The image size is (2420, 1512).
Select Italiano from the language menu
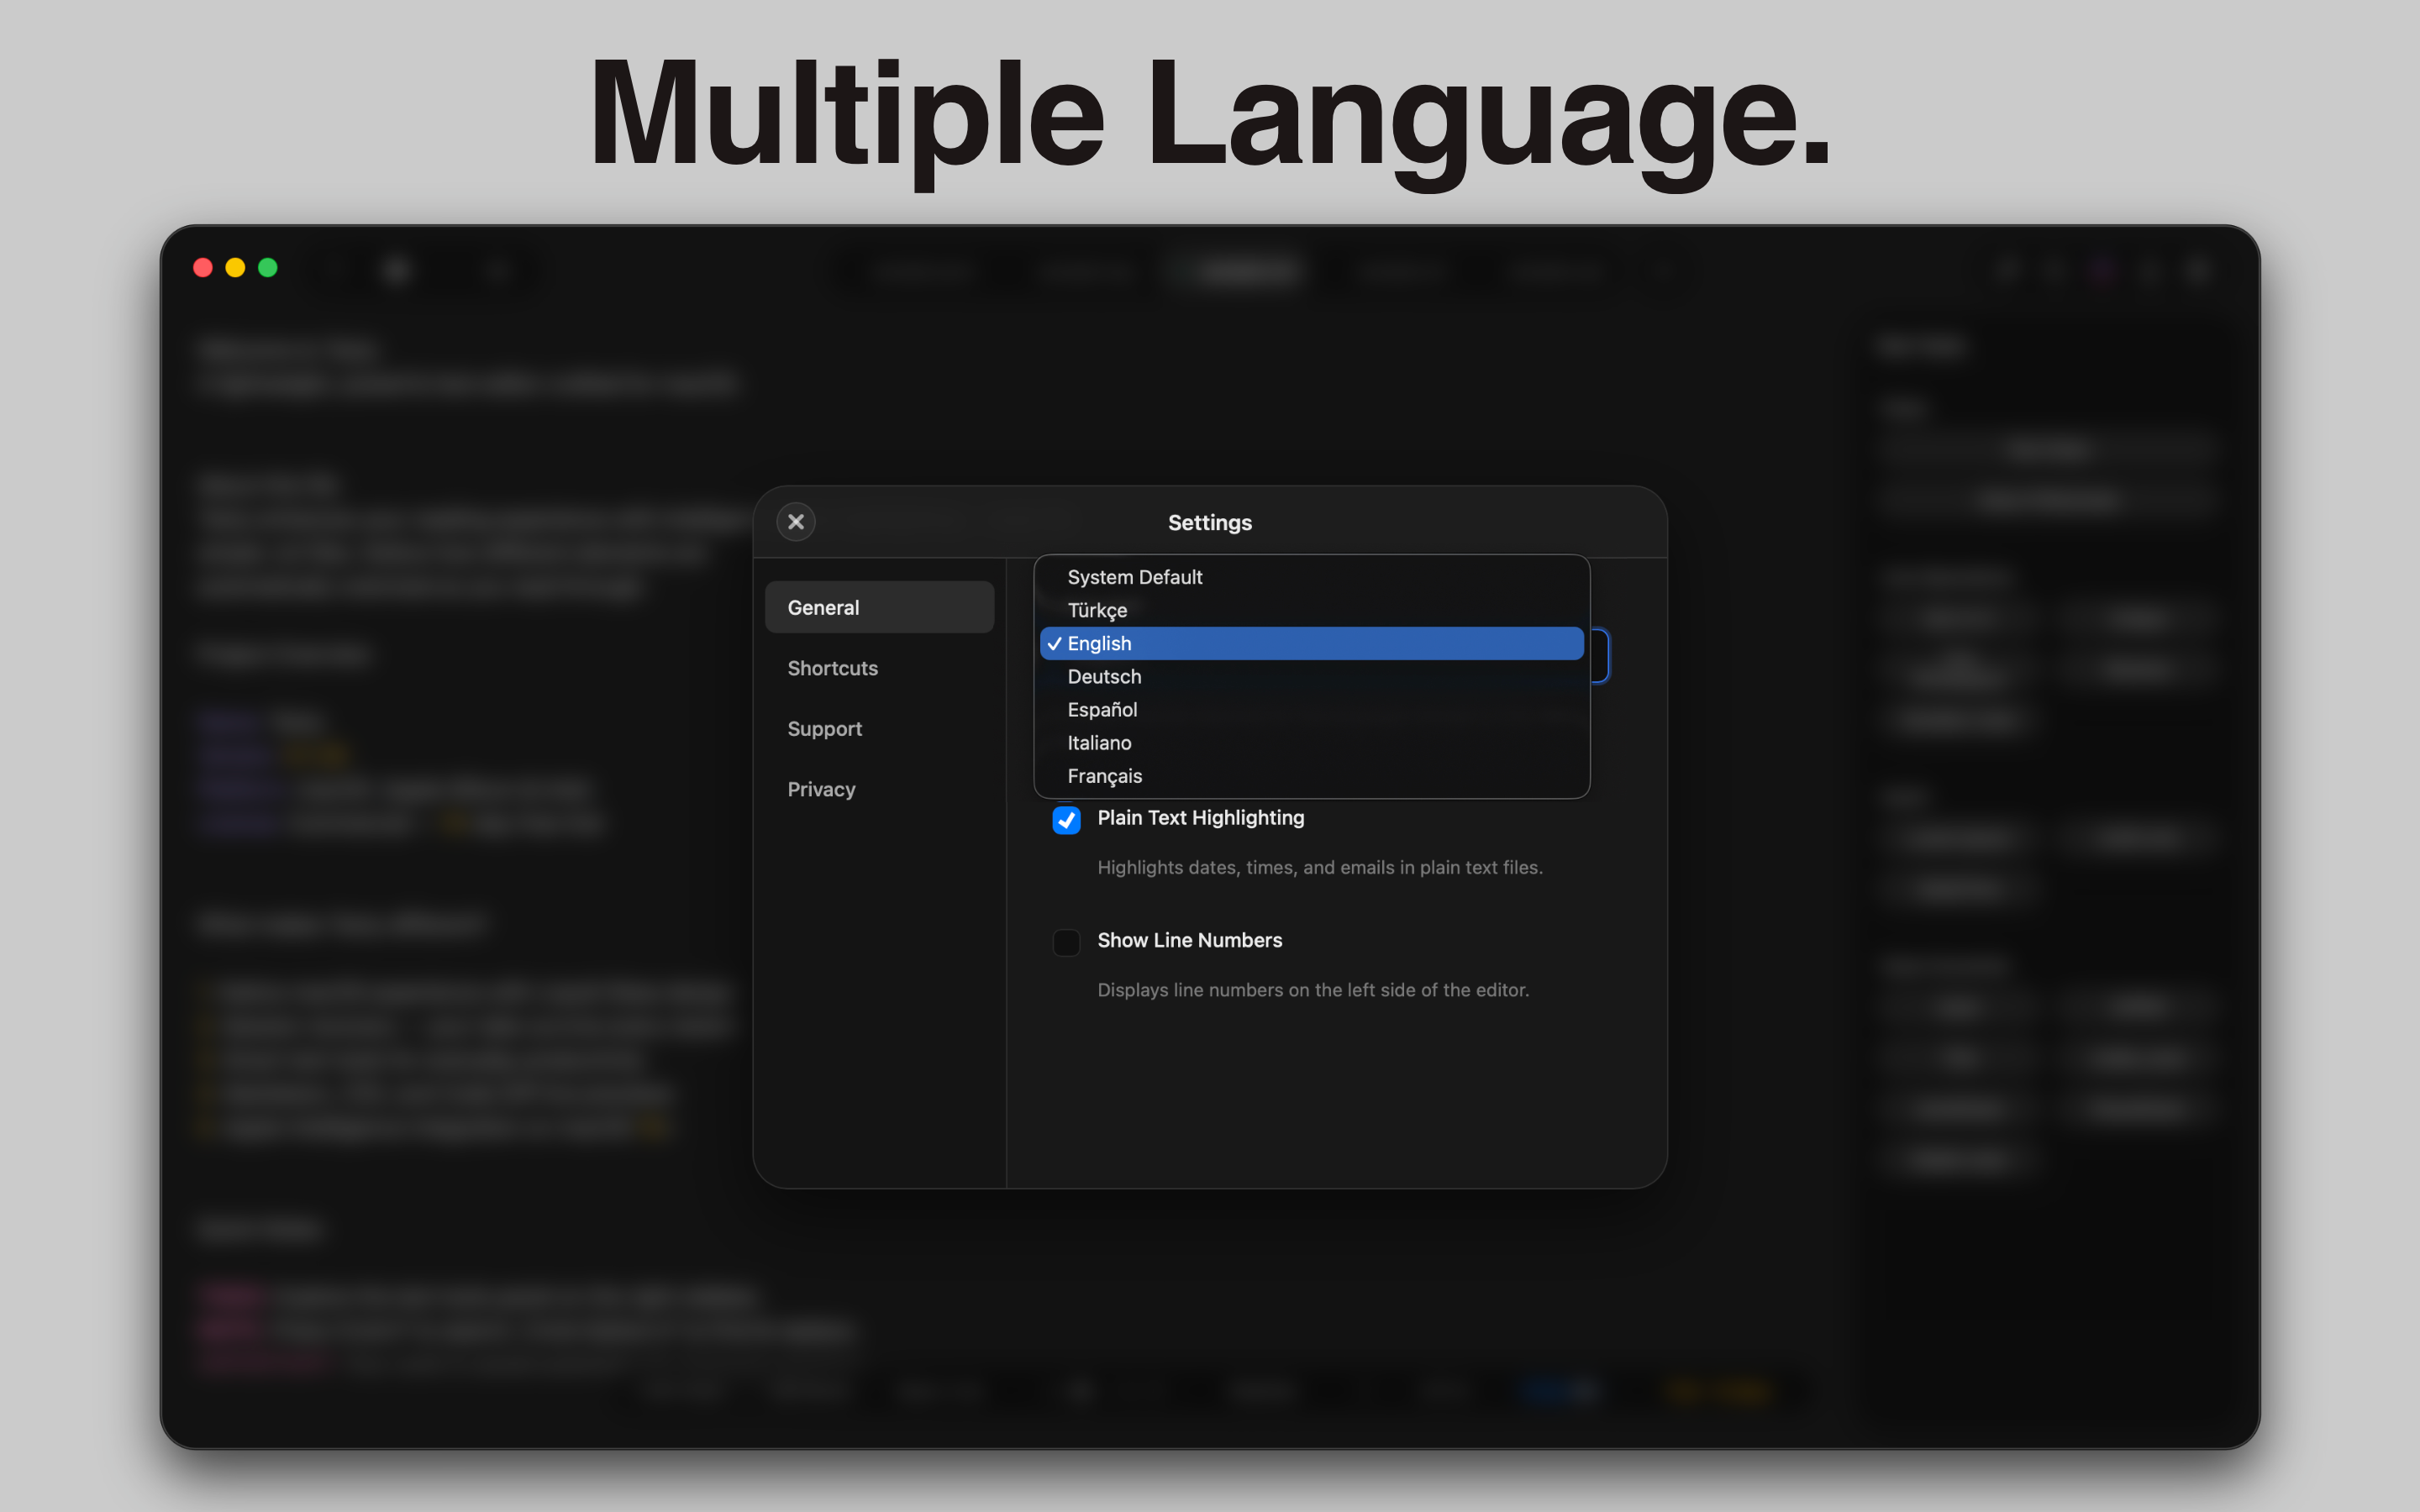point(1099,742)
